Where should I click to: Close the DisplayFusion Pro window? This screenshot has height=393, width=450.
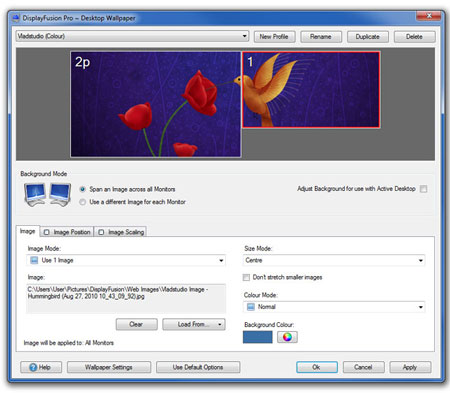point(429,16)
